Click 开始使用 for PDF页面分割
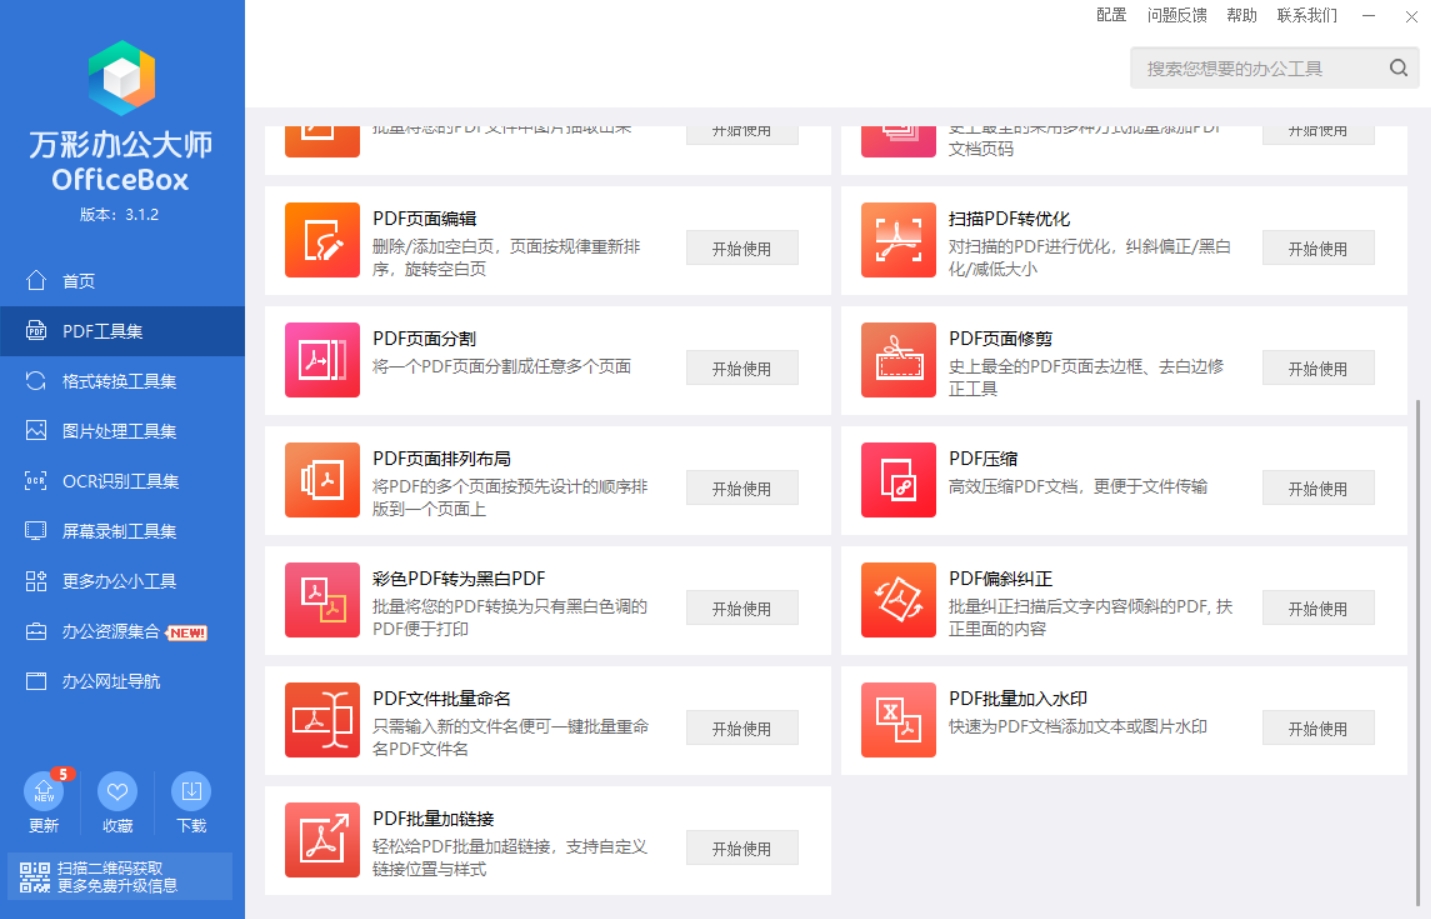 pyautogui.click(x=742, y=368)
